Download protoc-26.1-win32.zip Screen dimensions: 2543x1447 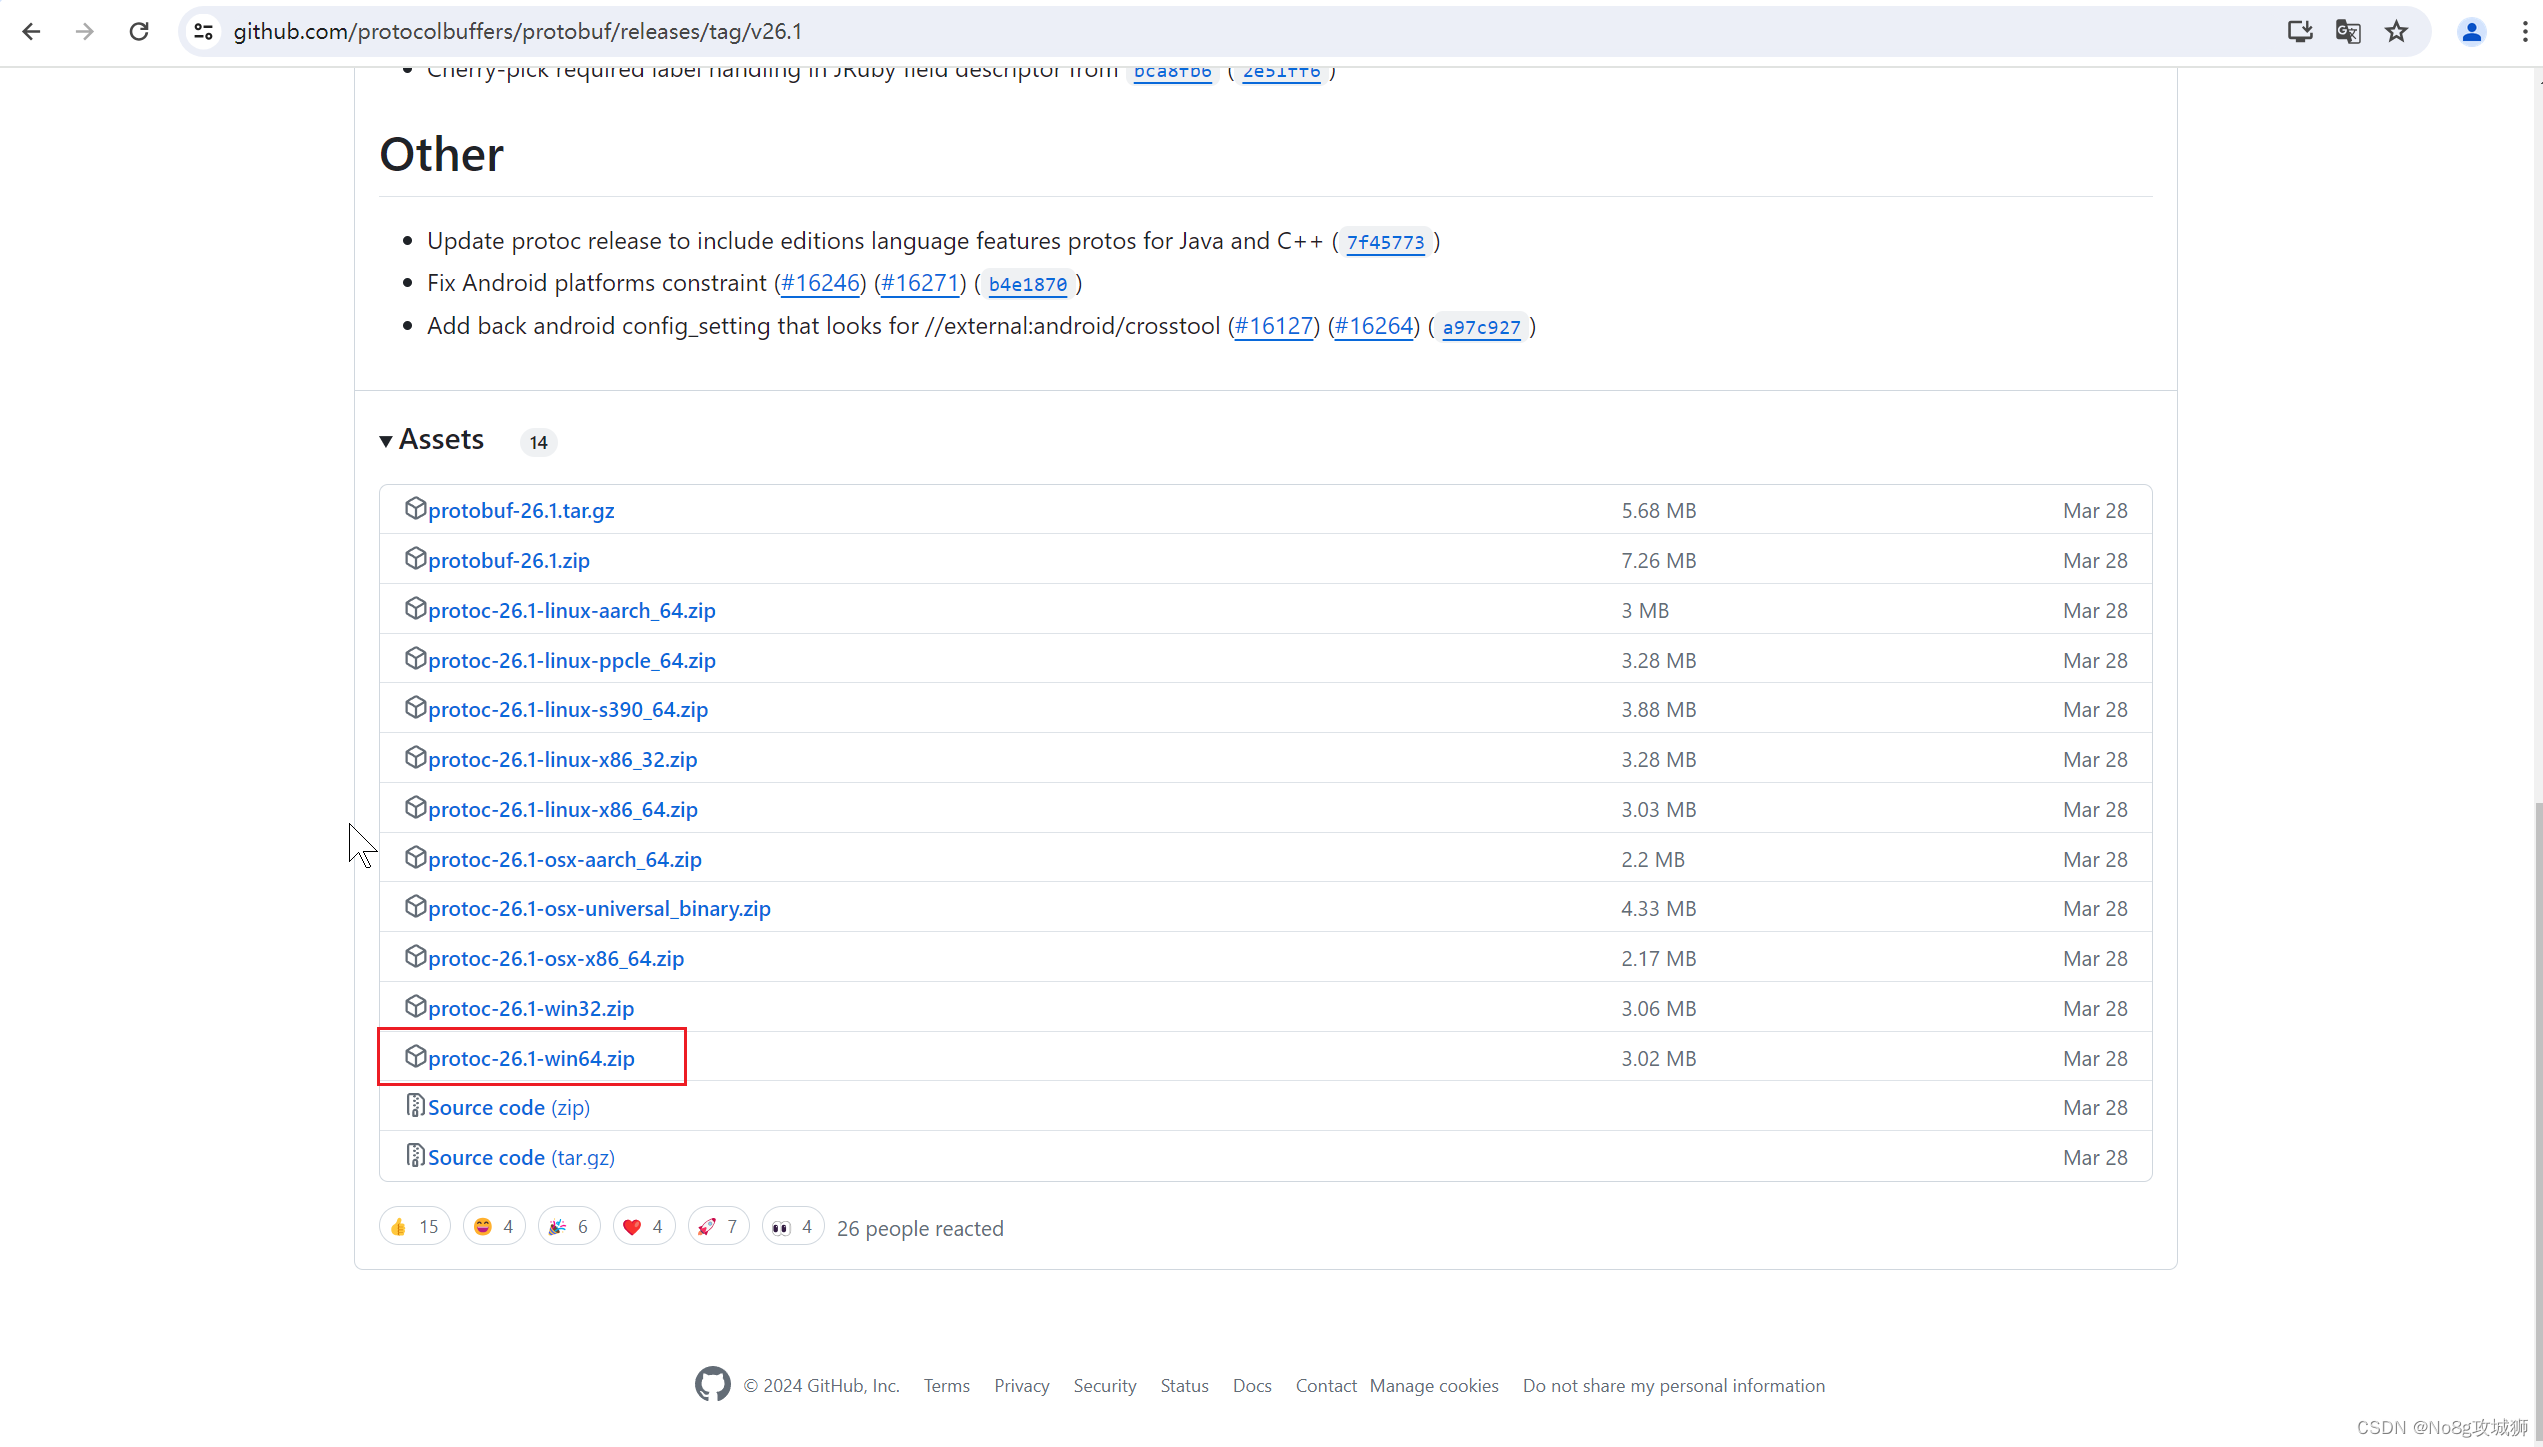point(531,1009)
